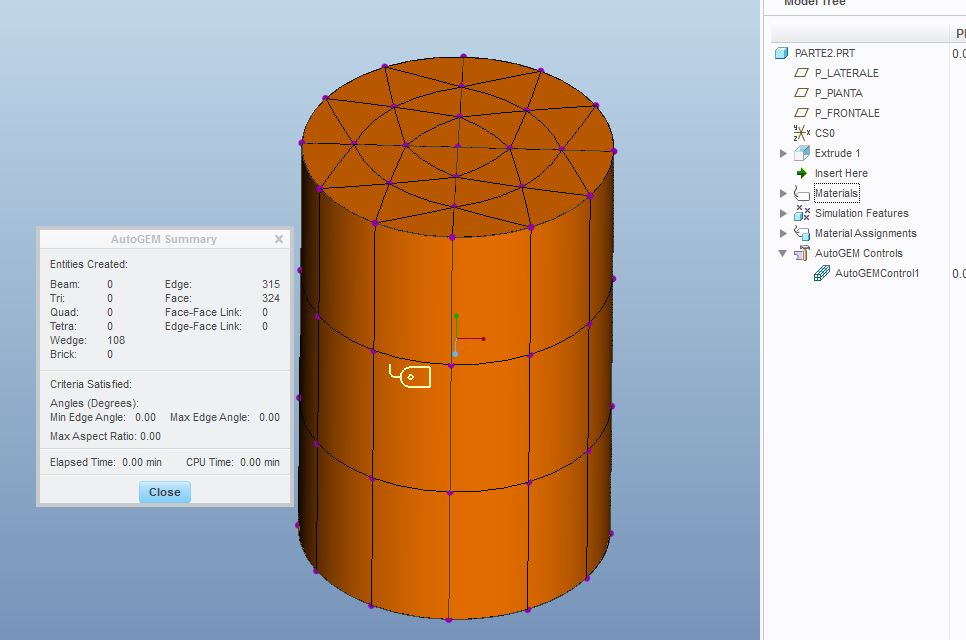Click the Extrude 1 feature icon
The width and height of the screenshot is (966, 640).
pyautogui.click(x=802, y=153)
